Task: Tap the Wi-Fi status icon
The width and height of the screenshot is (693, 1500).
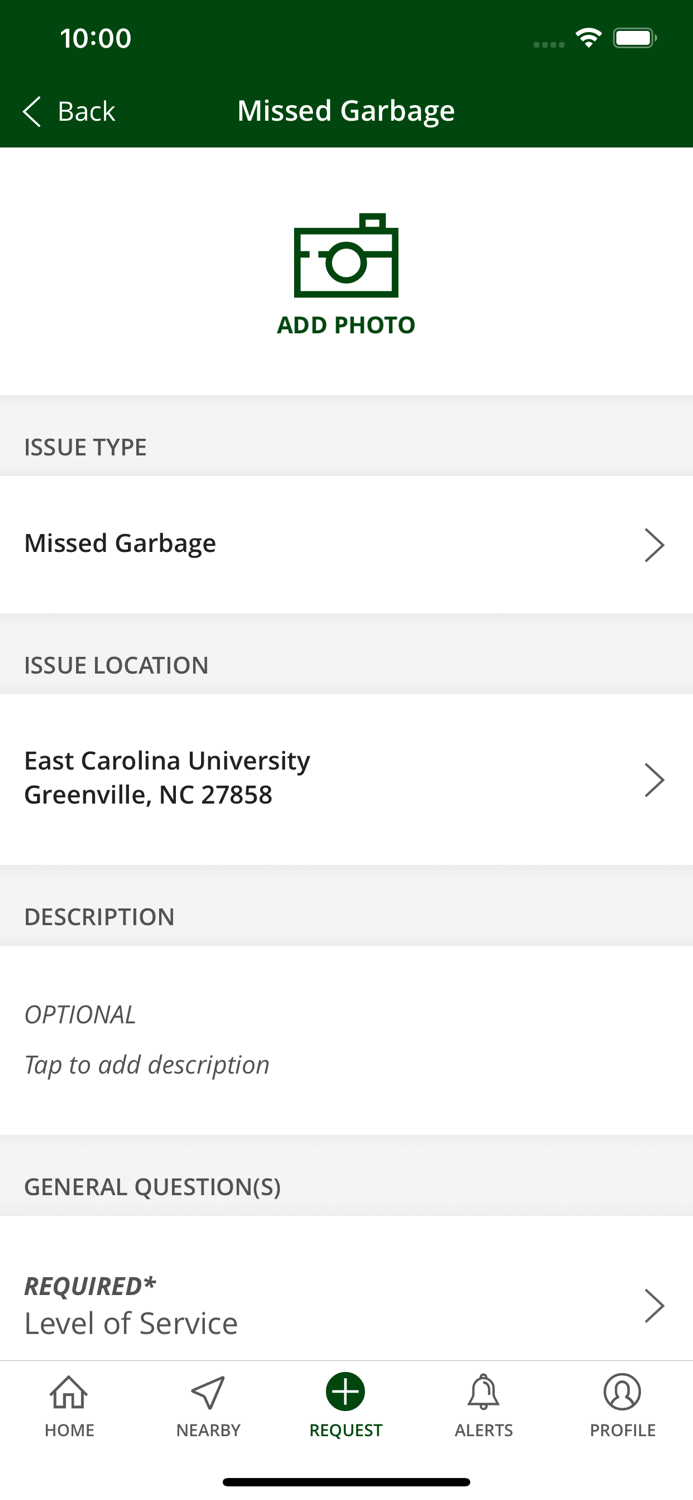Action: click(588, 39)
